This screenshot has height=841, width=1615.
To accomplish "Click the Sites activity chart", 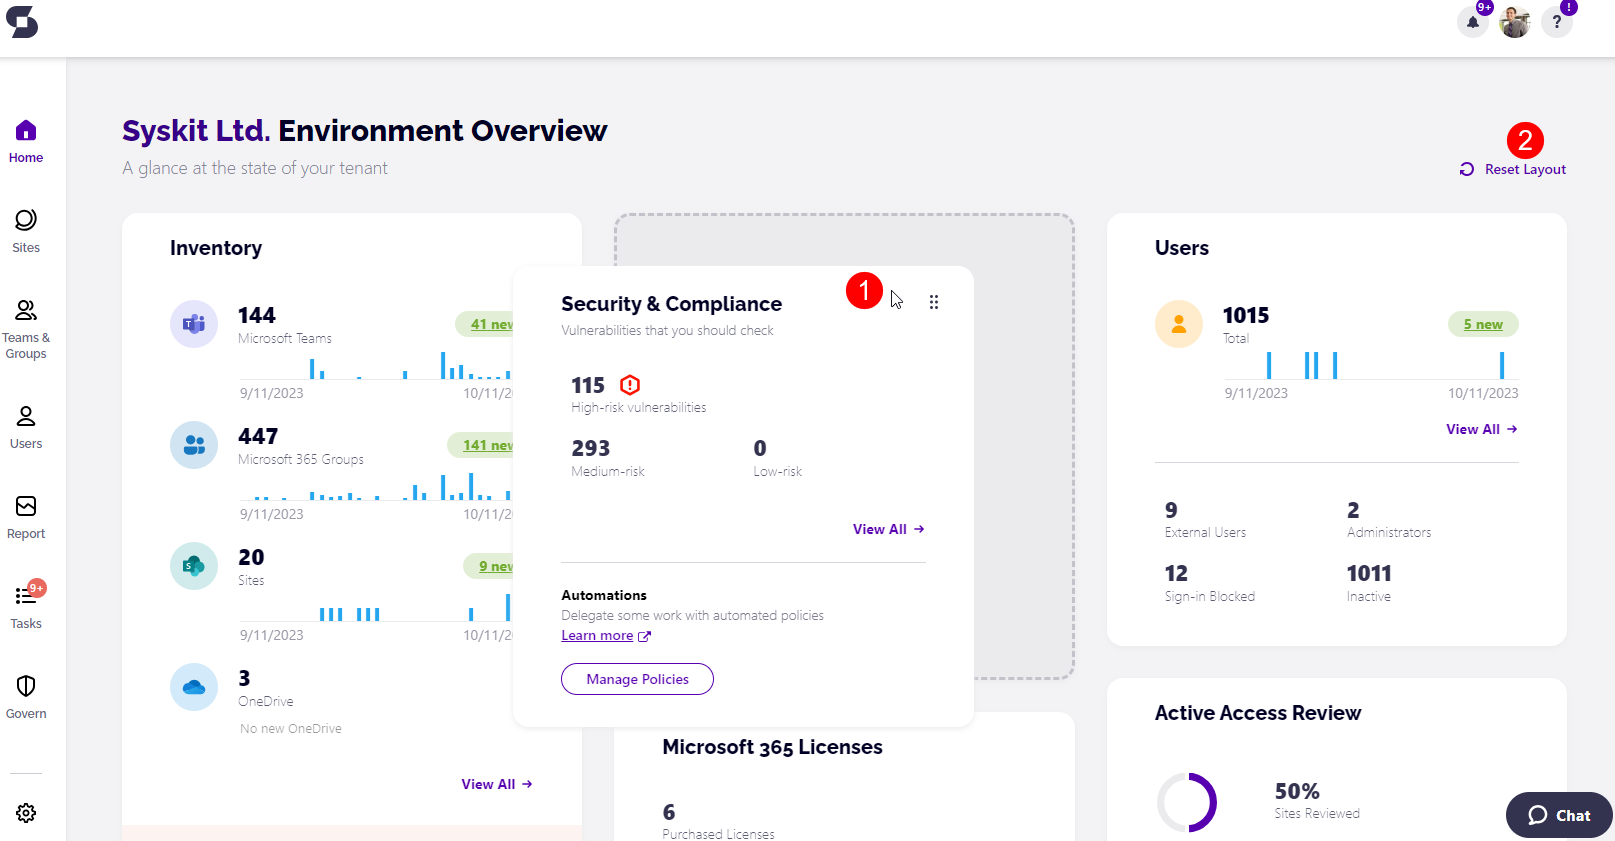I will [376, 607].
